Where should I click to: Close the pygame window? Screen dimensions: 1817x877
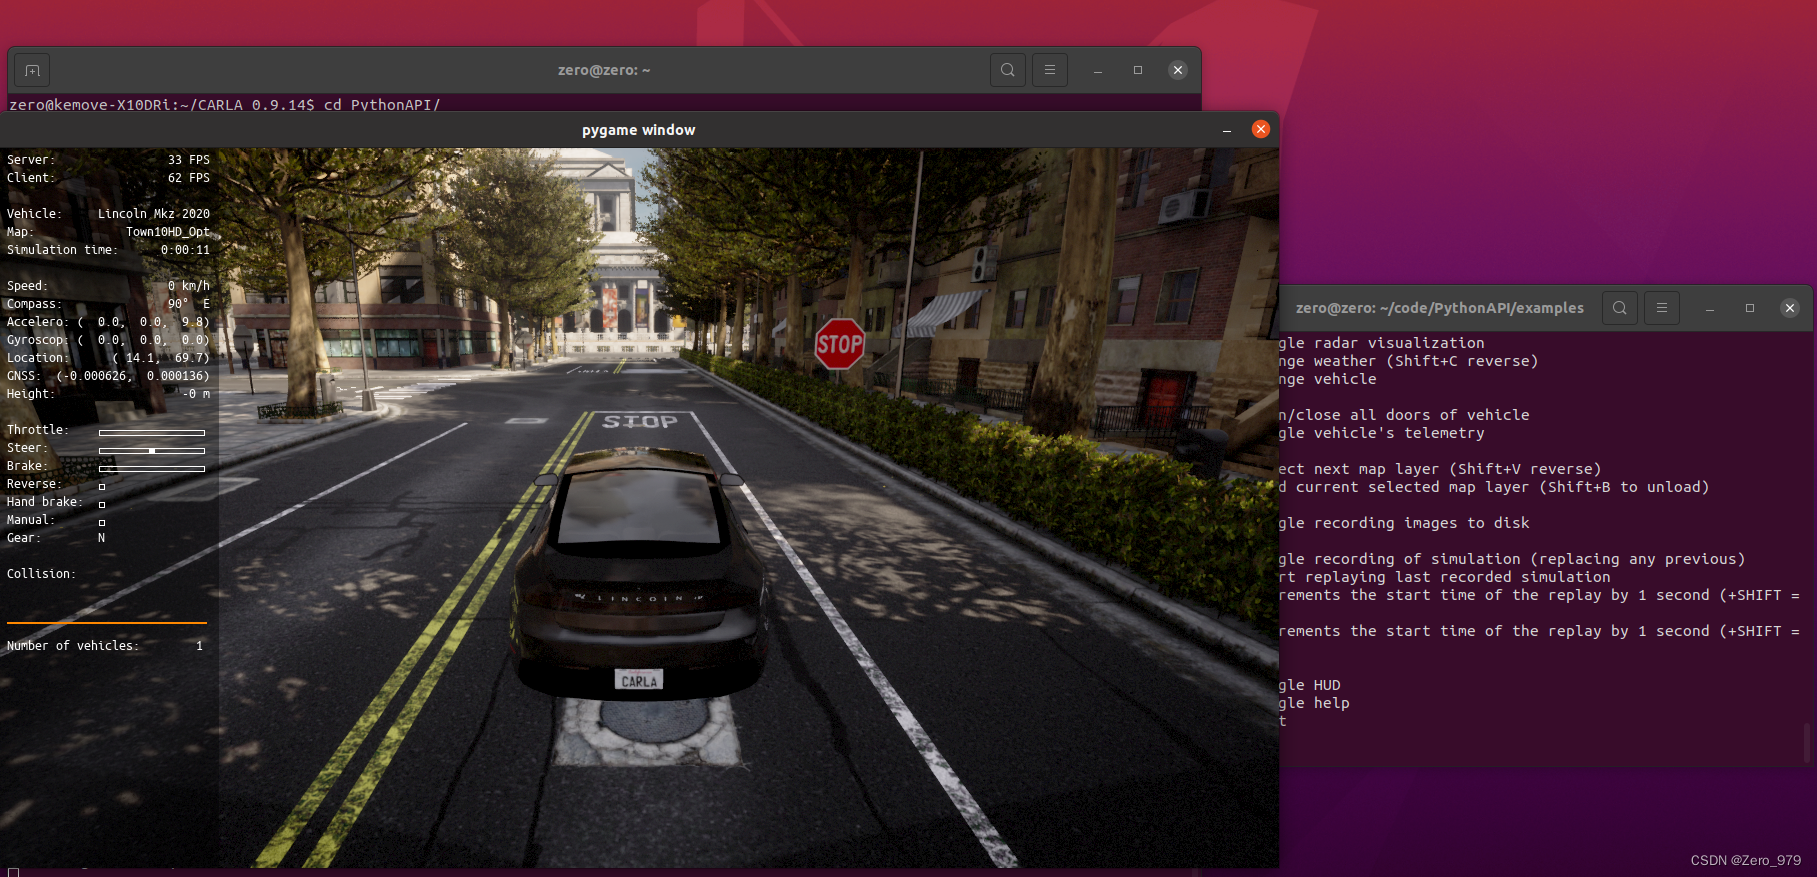coord(1260,129)
